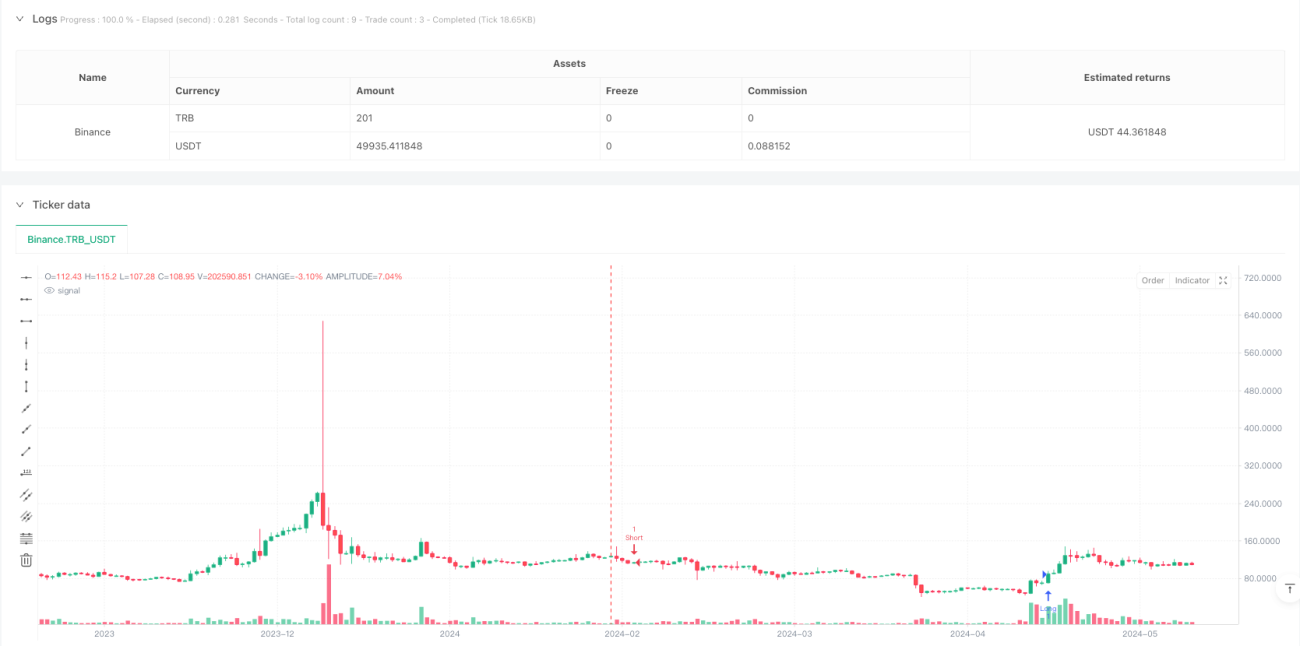Click the trash icon to delete drawings
Screen dimensions: 1300x646
[x=26, y=560]
